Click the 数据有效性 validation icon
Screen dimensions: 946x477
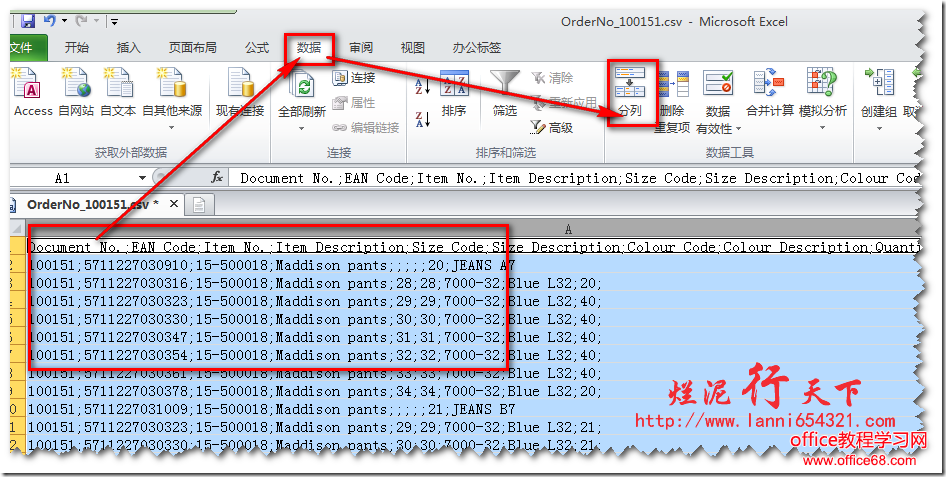click(718, 84)
